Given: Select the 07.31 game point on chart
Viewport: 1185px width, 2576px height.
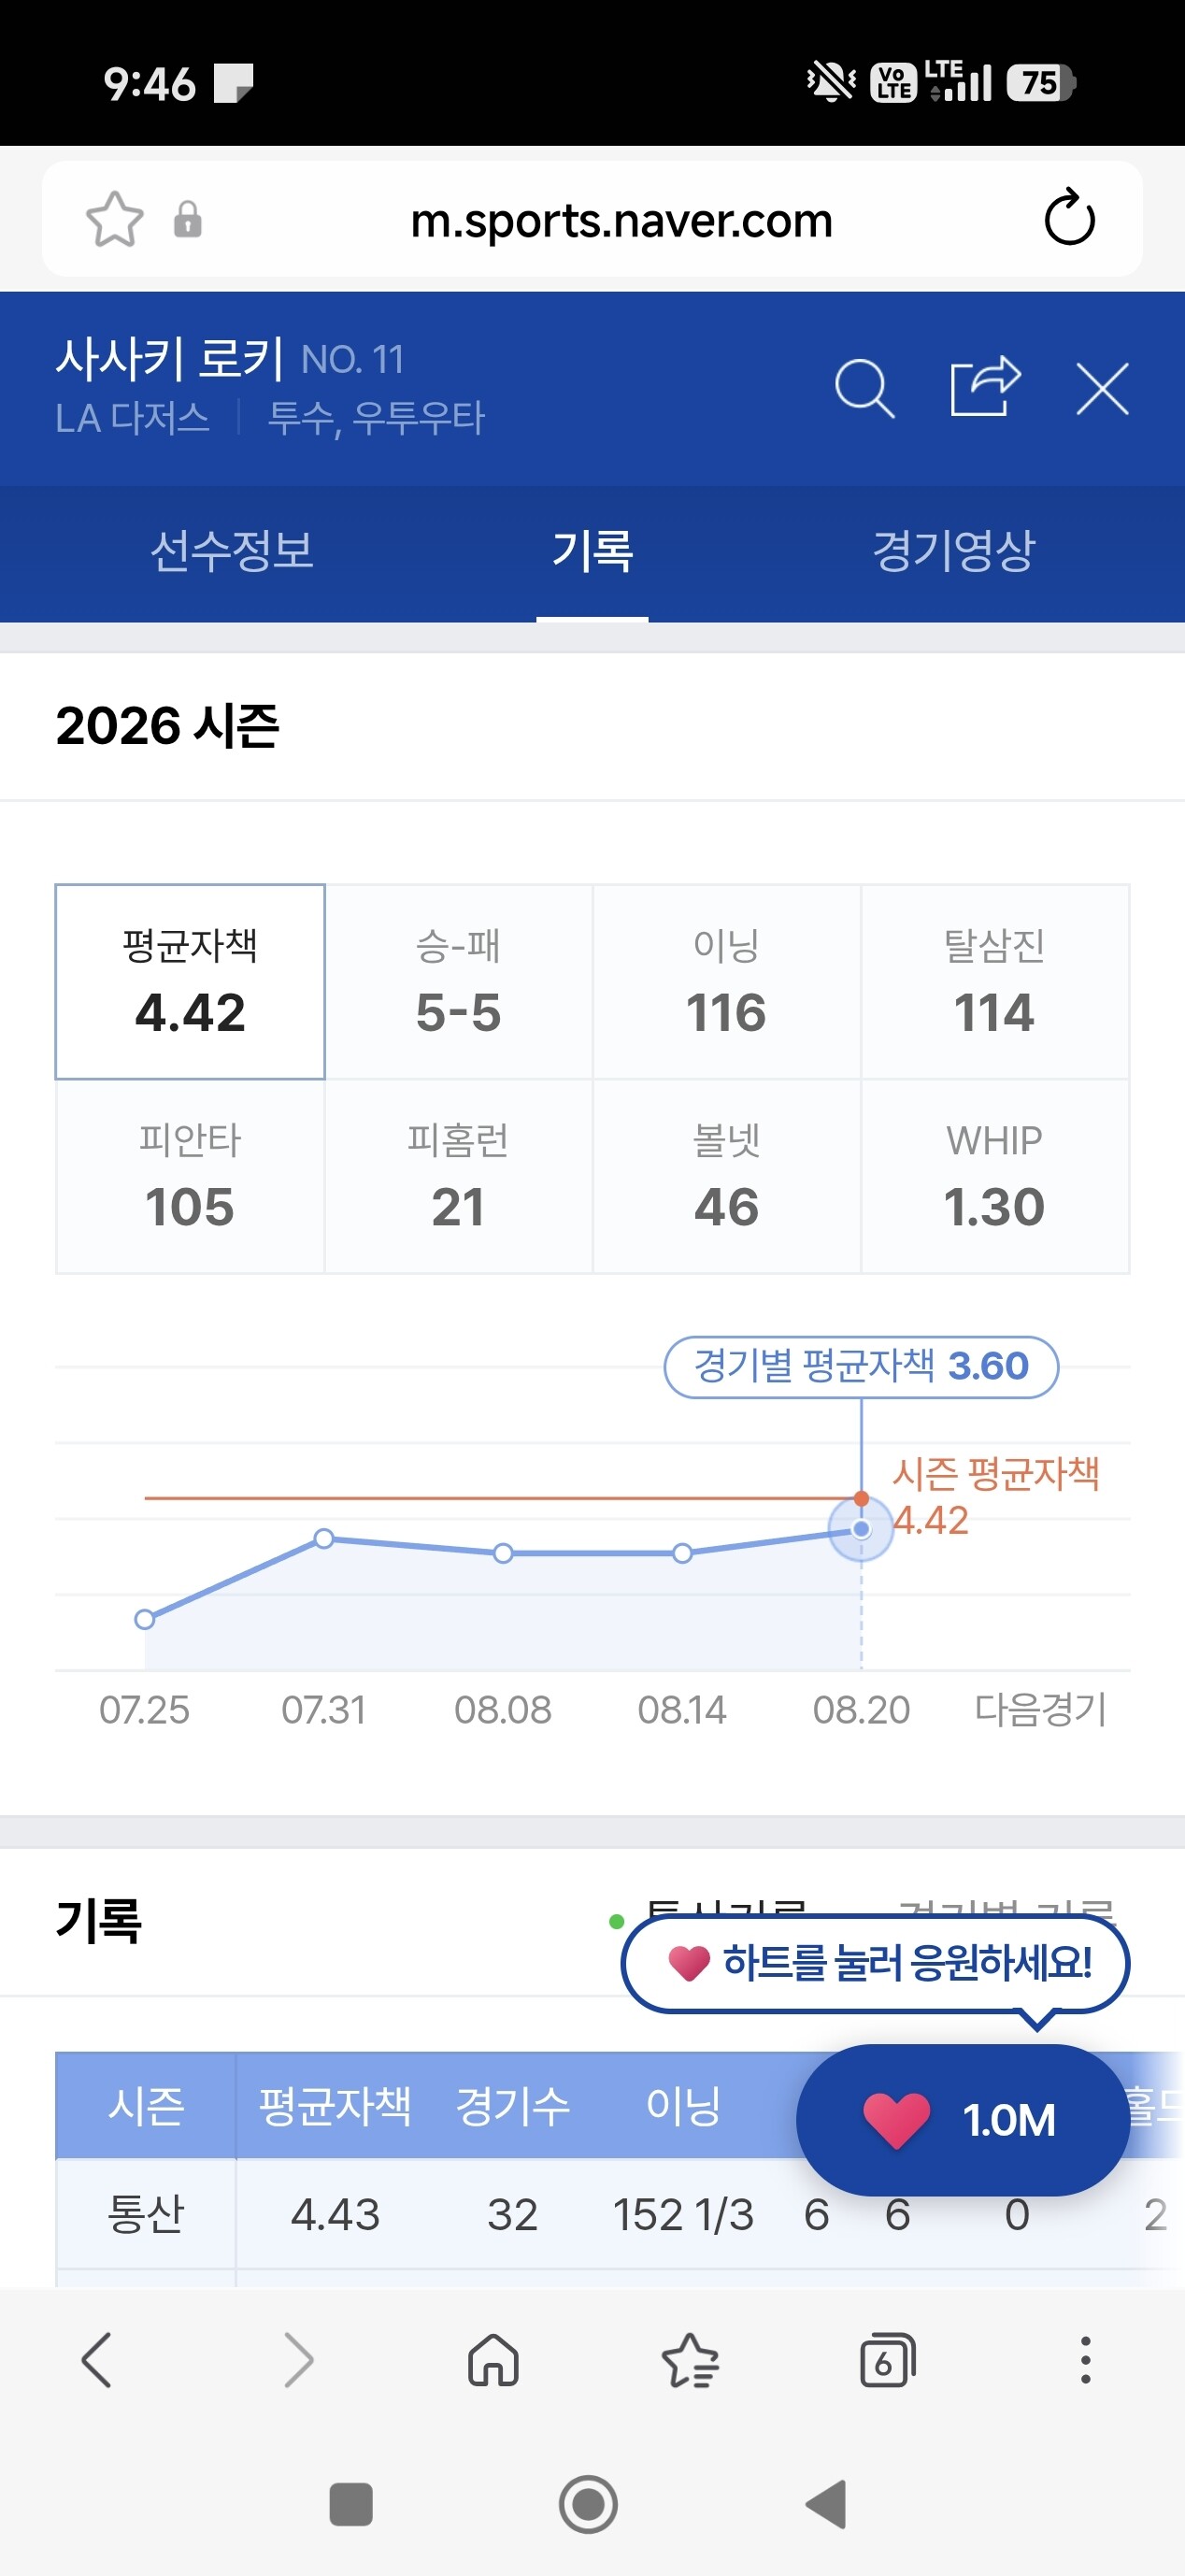Looking at the screenshot, I should point(324,1538).
